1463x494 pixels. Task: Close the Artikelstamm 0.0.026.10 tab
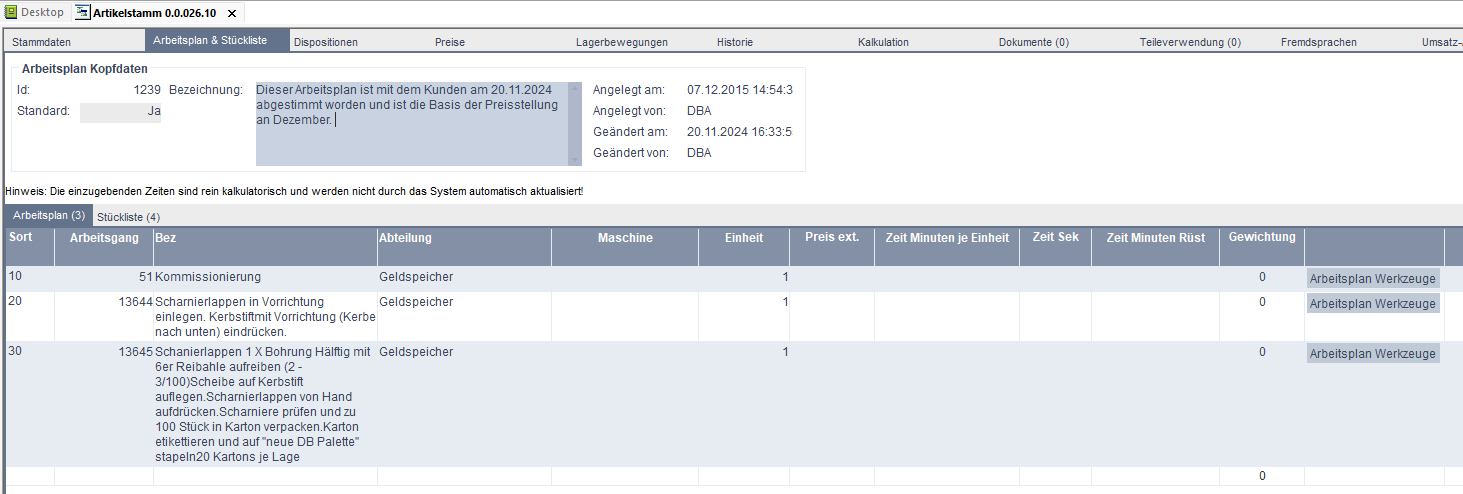coord(232,13)
